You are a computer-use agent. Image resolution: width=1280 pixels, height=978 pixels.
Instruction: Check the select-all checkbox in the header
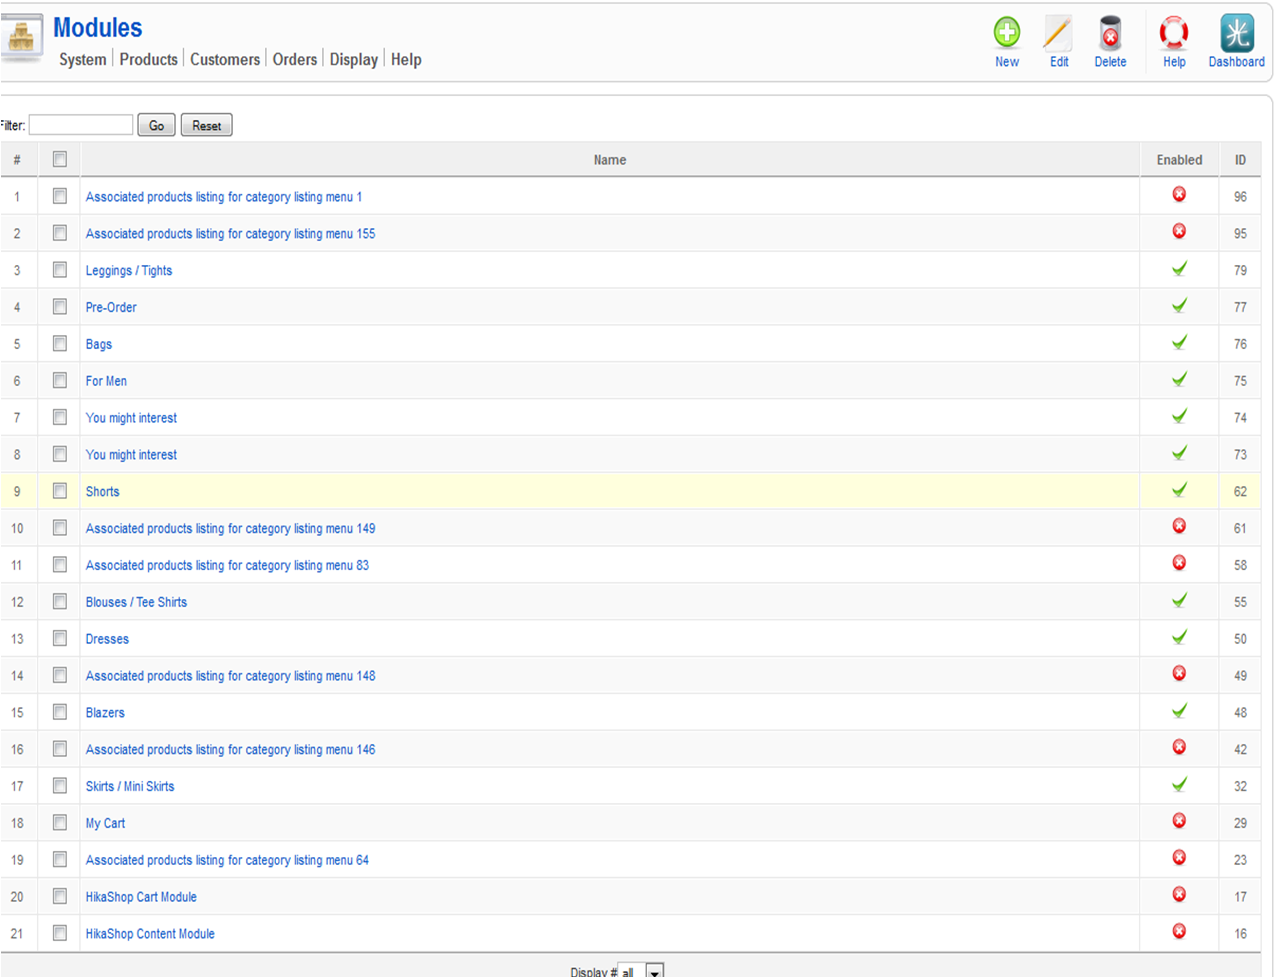60,159
